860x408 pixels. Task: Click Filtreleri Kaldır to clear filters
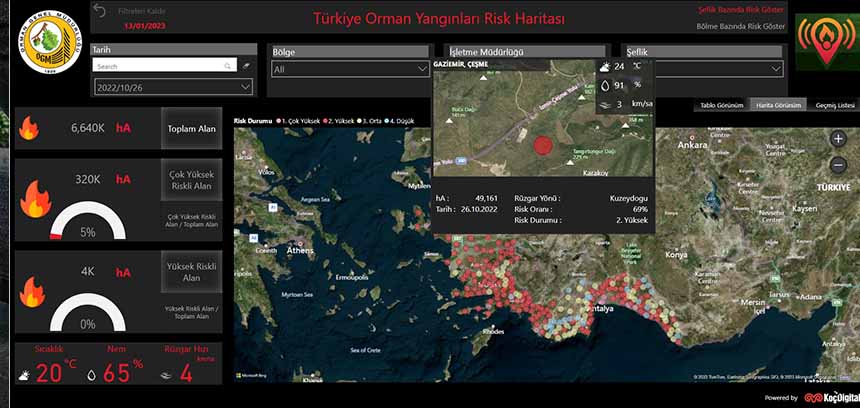[142, 11]
